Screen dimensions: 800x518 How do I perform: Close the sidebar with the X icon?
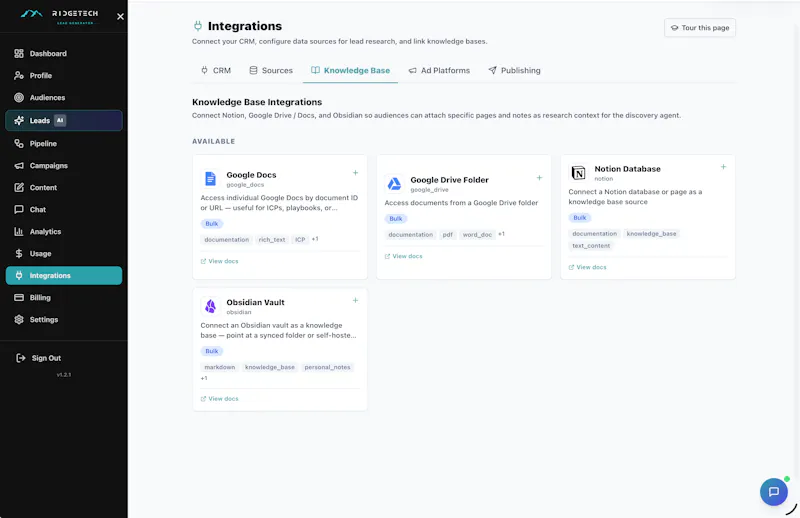120,16
